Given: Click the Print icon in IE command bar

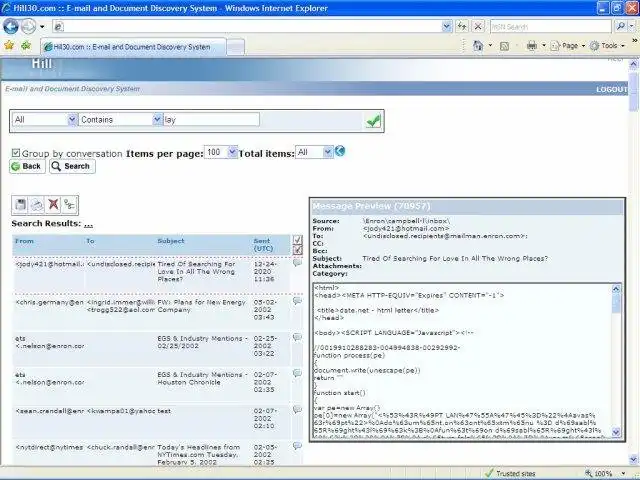Looking at the screenshot, I should 532,46.
